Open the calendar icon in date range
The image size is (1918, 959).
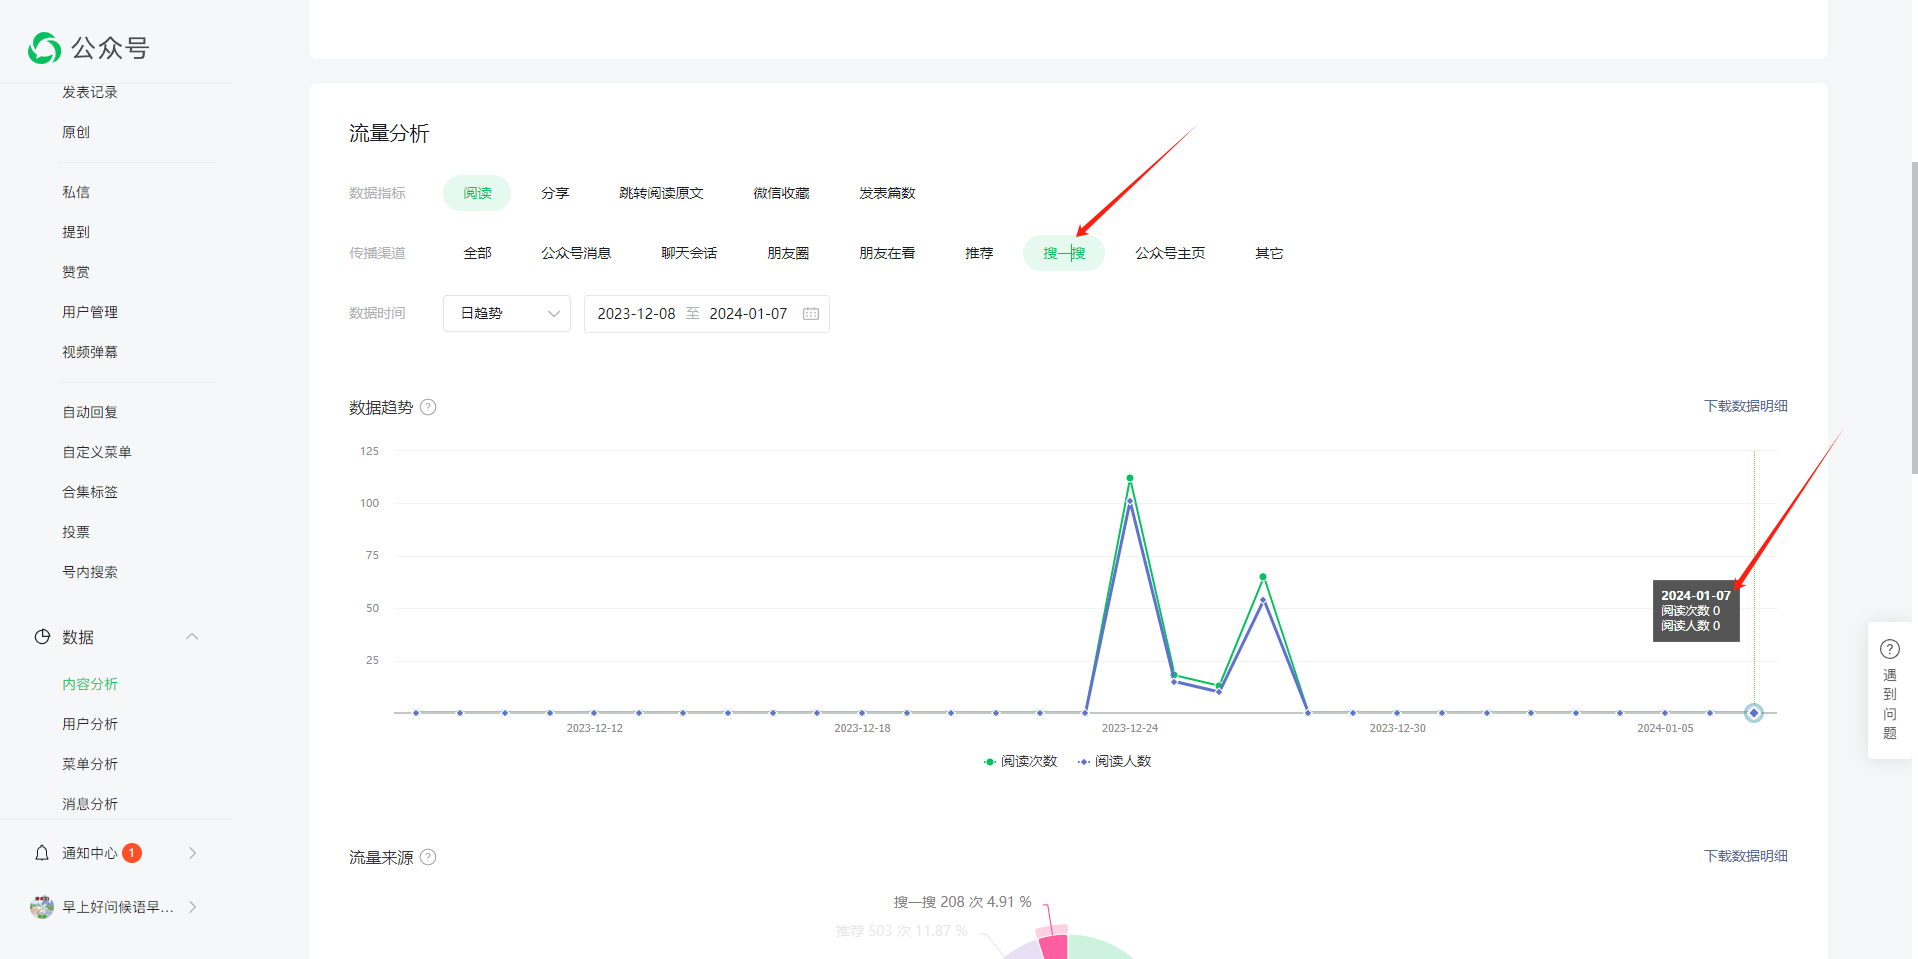811,314
